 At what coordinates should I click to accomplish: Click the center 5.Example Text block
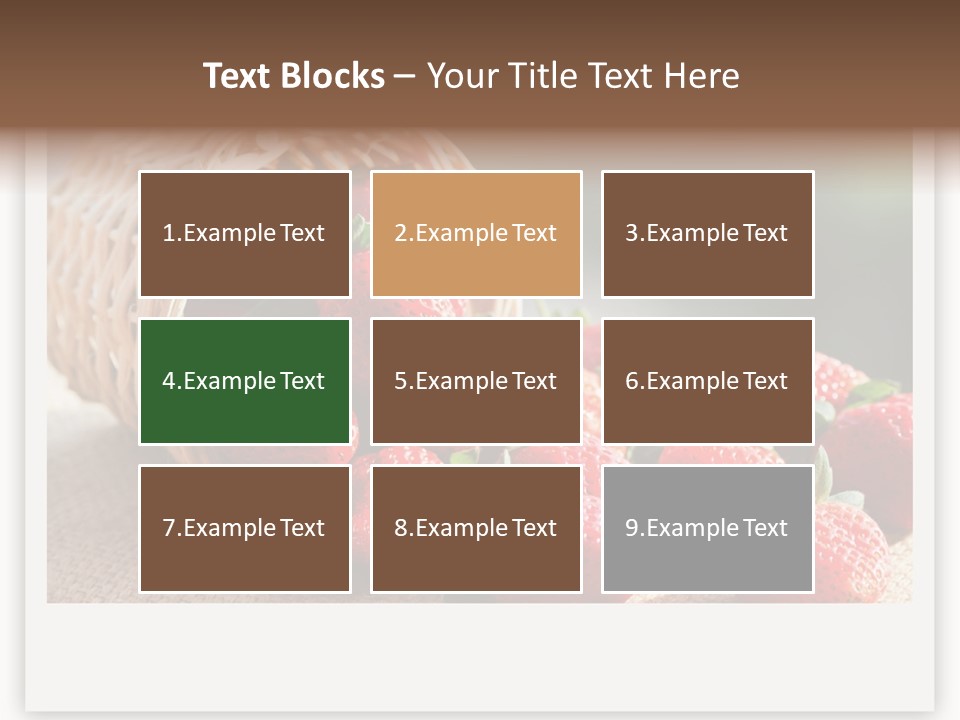click(476, 381)
